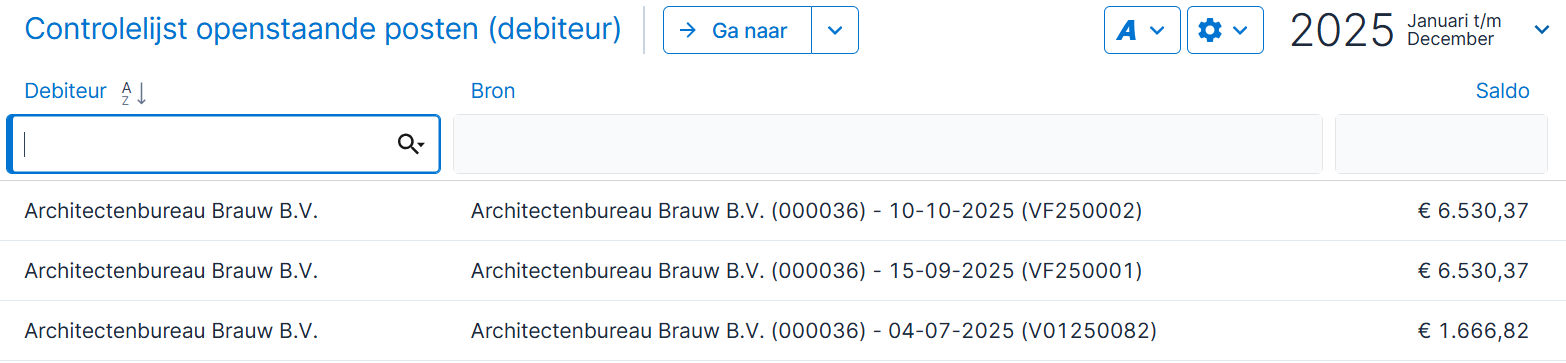1566x363 pixels.
Task: Sort by the Saldo column header
Action: click(x=1502, y=91)
